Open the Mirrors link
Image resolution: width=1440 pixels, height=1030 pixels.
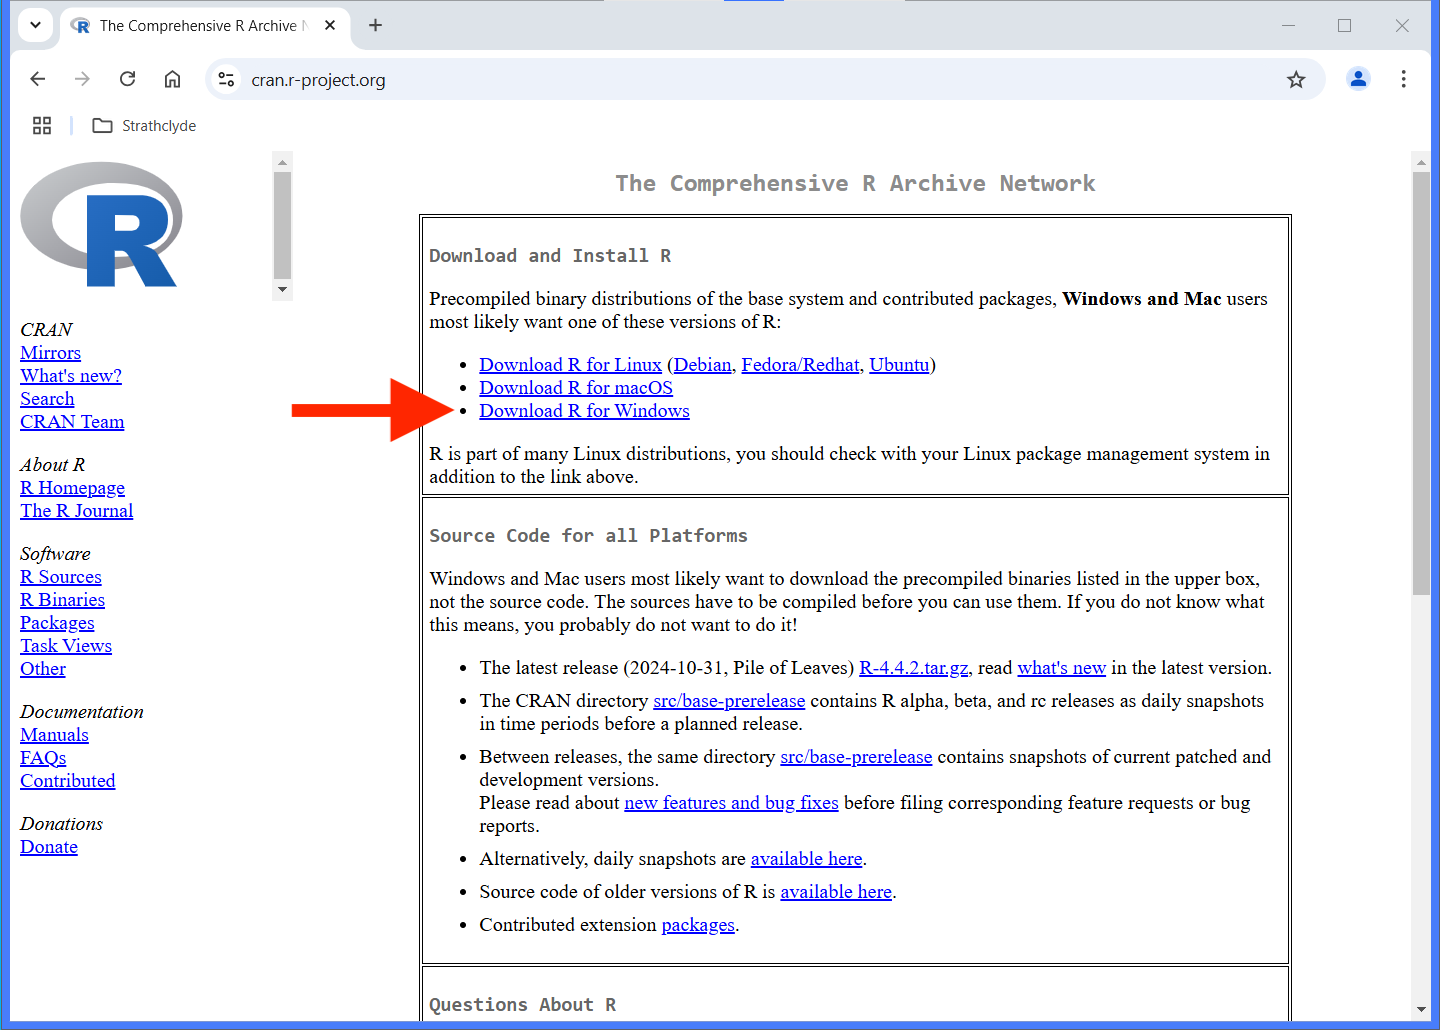[x=50, y=353]
